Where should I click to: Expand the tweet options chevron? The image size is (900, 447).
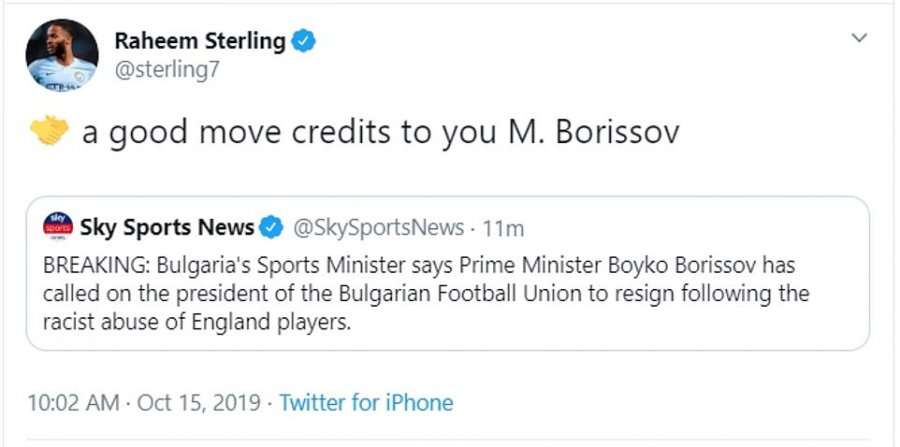(857, 38)
